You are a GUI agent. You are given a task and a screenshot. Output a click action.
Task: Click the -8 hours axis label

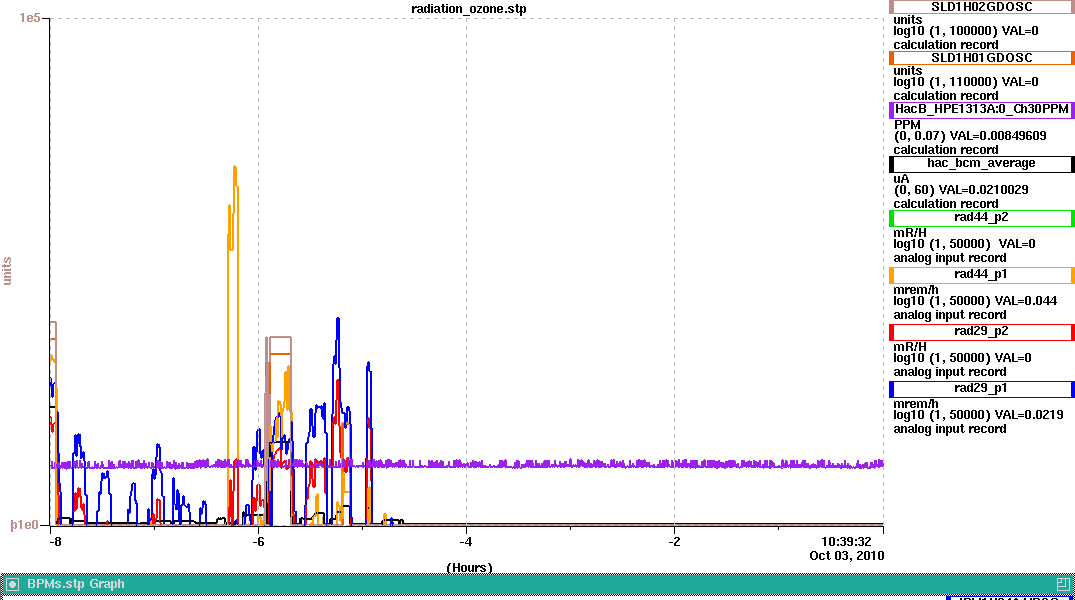pos(56,542)
